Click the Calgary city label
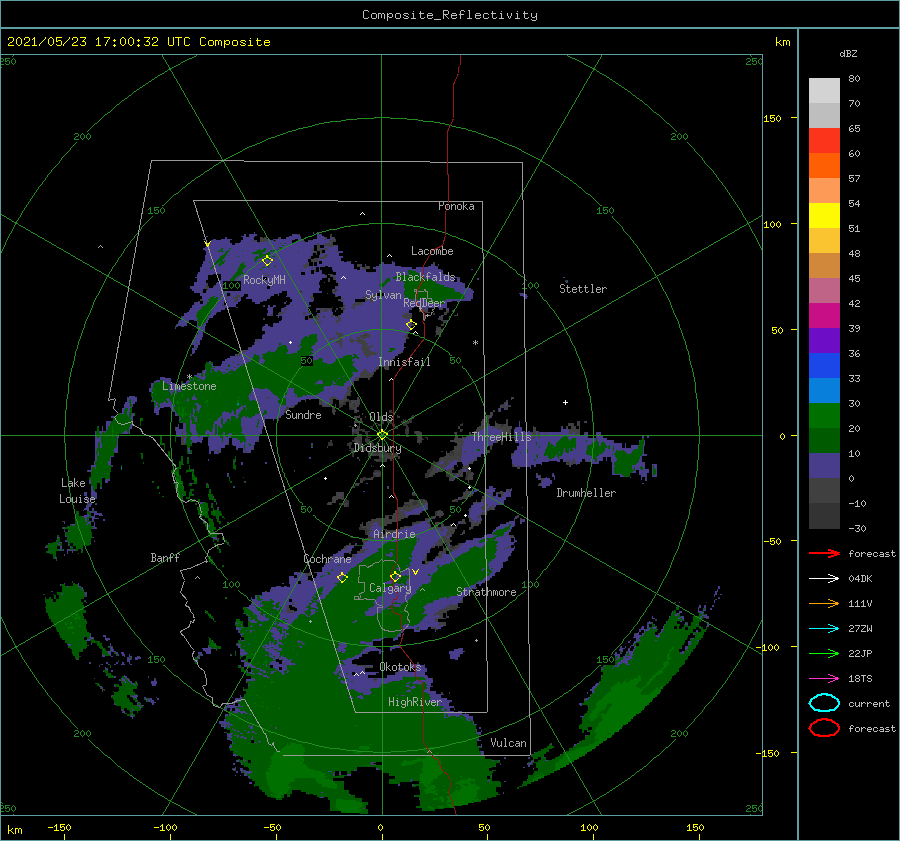Viewport: 900px width, 841px height. 390,588
